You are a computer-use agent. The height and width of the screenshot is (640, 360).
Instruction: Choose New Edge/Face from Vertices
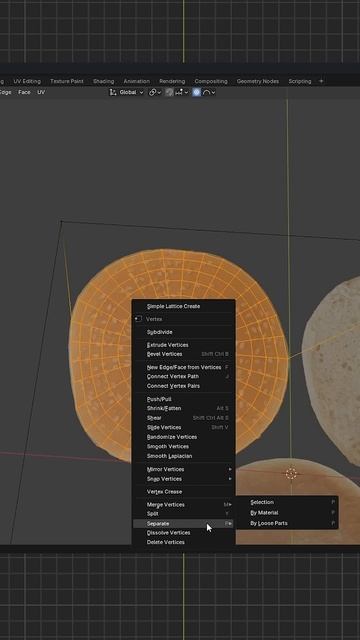point(183,367)
